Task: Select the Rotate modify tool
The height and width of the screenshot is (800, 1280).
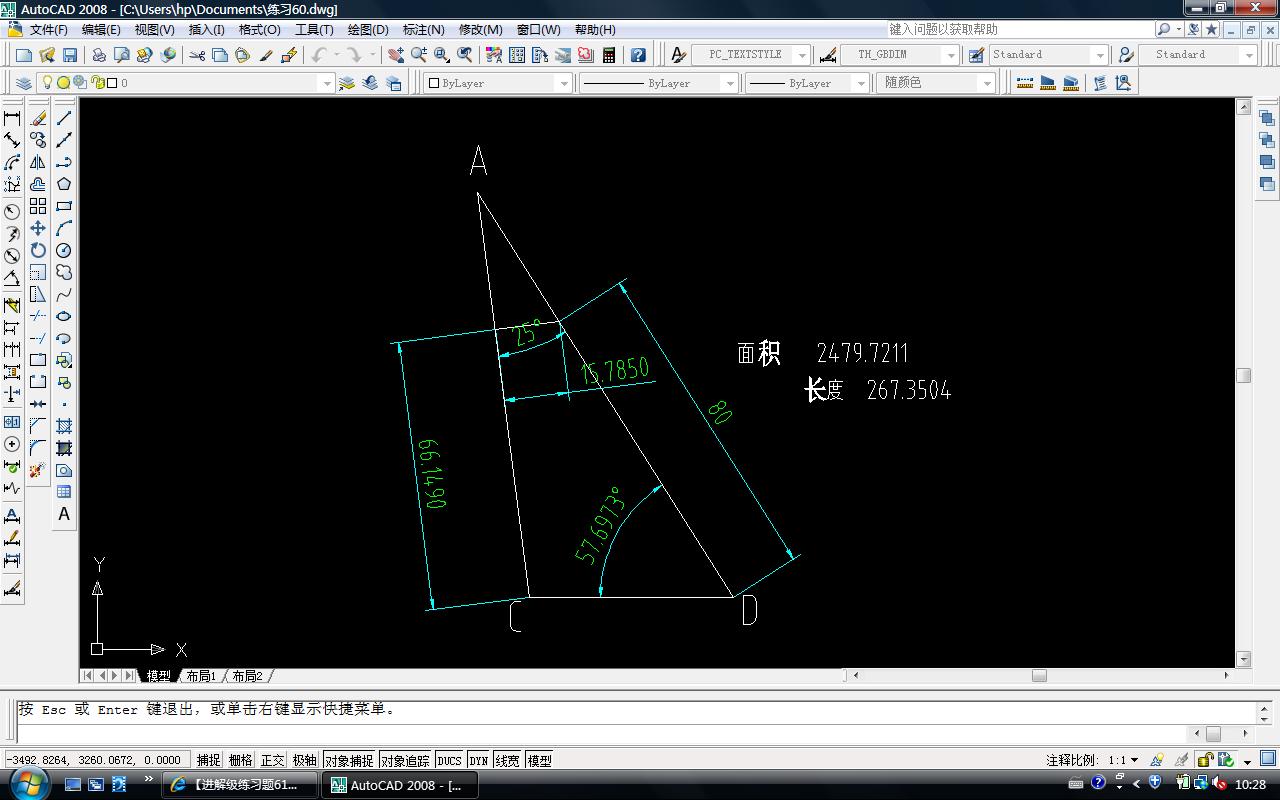Action: pos(38,250)
